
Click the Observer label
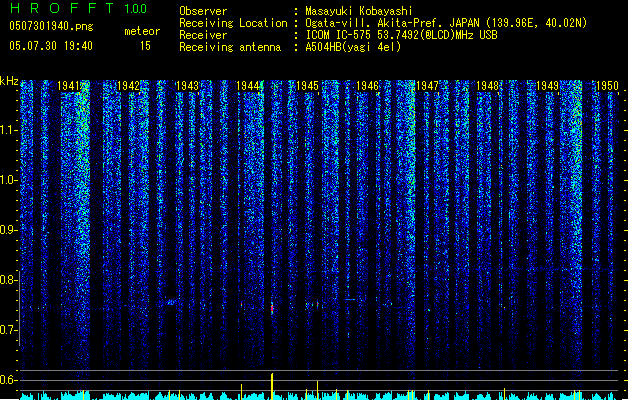point(203,11)
